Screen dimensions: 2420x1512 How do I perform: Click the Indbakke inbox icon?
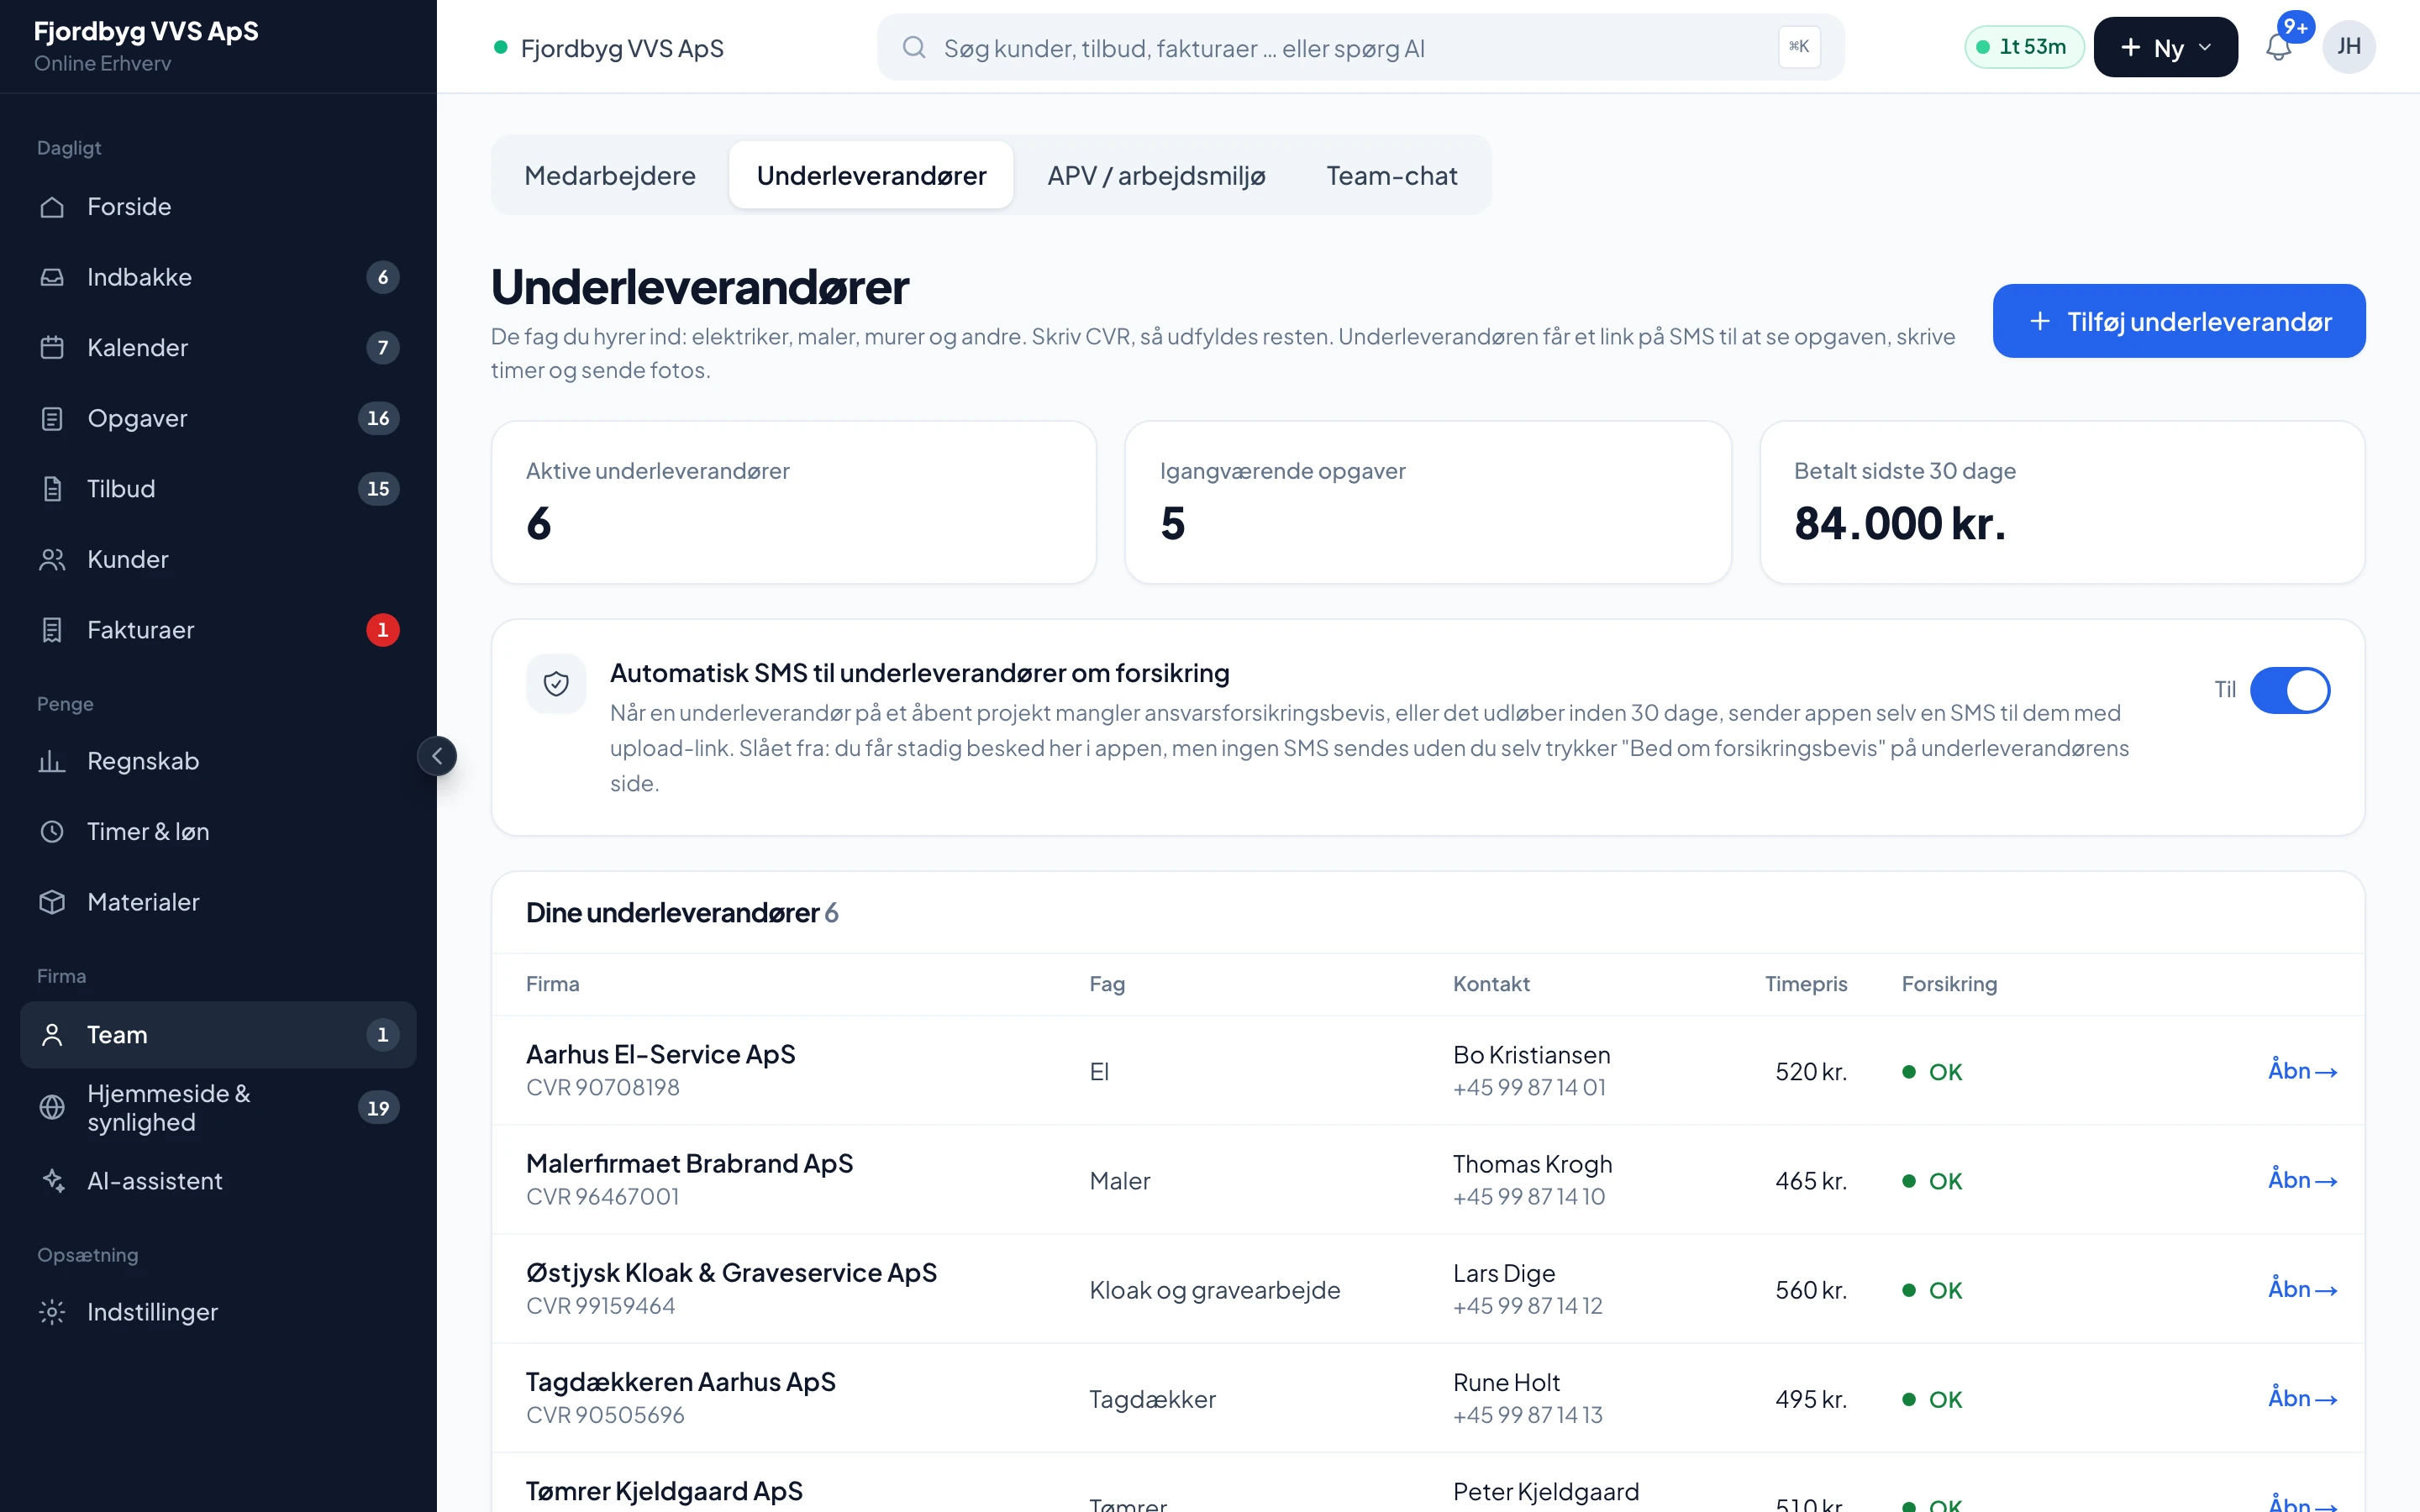(x=52, y=277)
